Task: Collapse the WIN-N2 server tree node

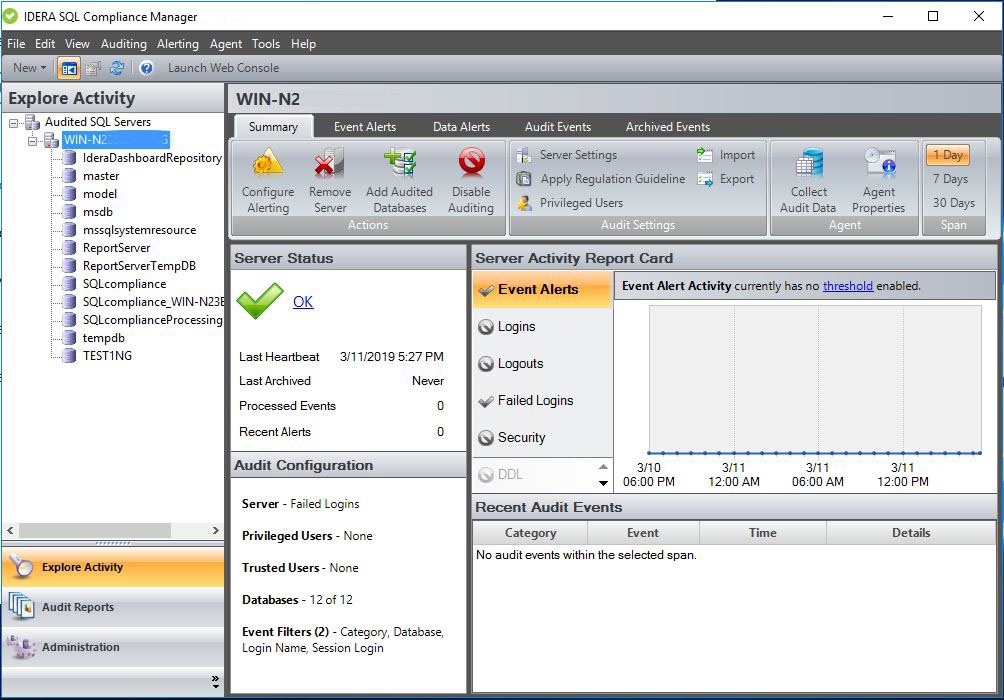Action: click(x=33, y=140)
